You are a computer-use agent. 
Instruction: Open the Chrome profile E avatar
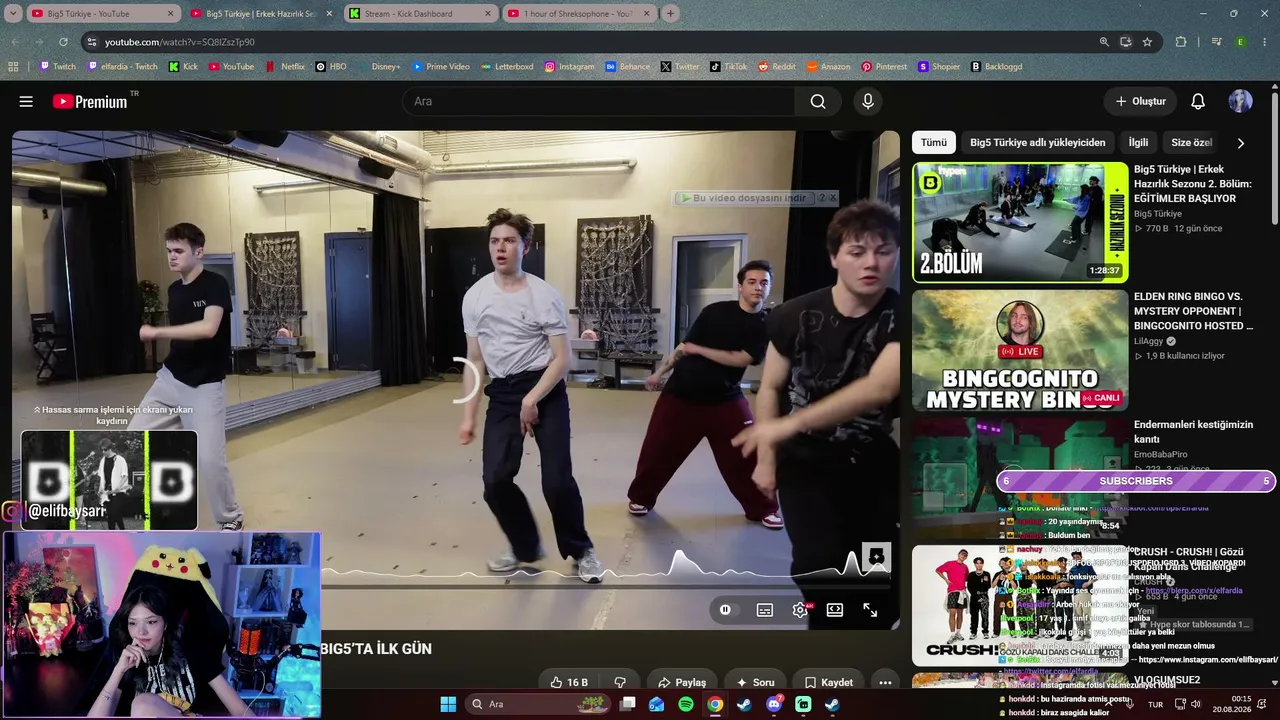coord(1241,42)
